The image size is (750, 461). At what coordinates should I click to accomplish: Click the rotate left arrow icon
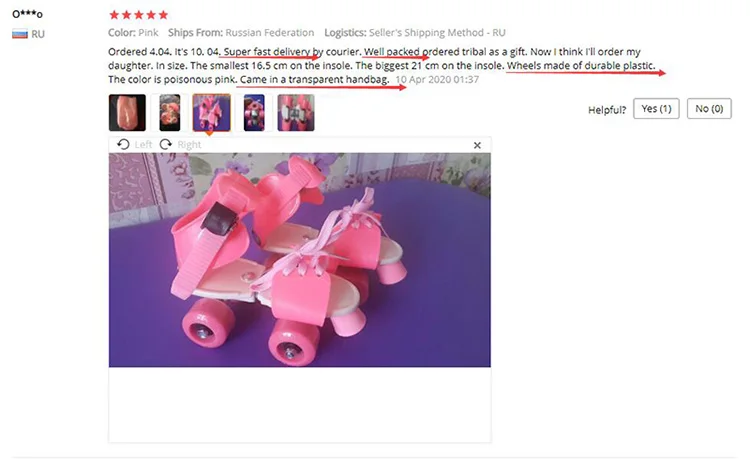123,144
